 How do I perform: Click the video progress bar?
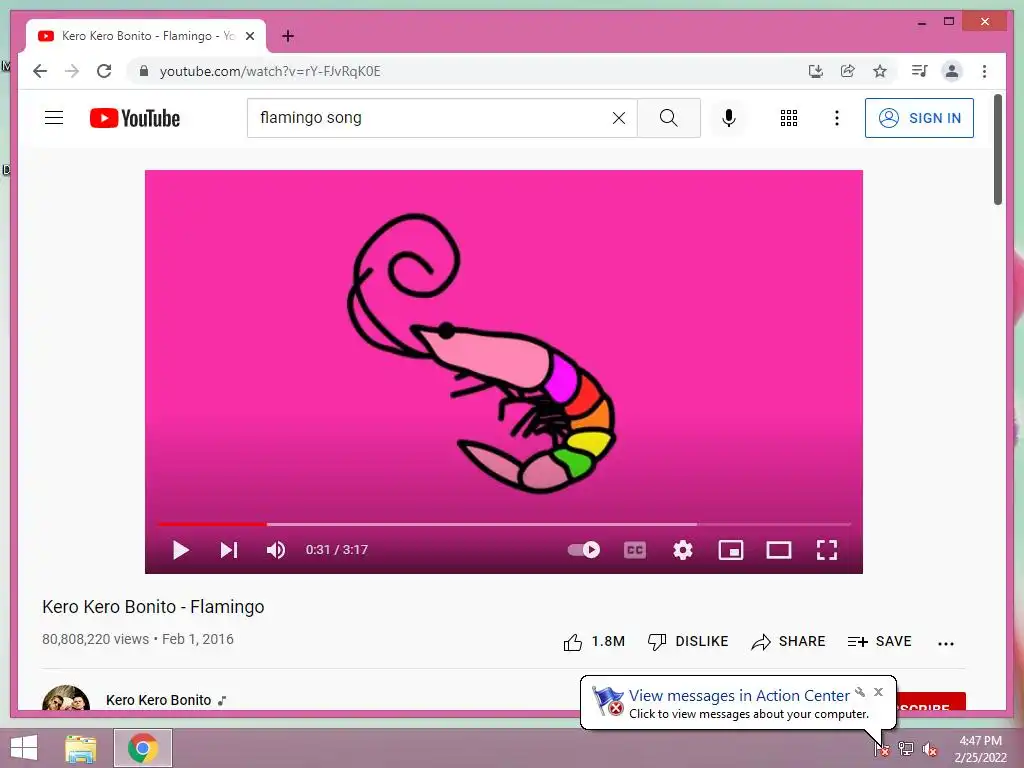pos(504,524)
